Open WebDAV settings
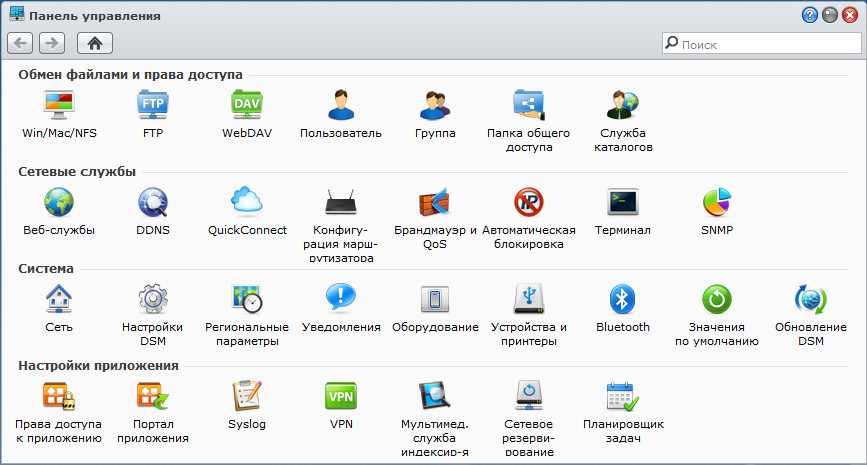The width and height of the screenshot is (867, 465). [x=247, y=104]
